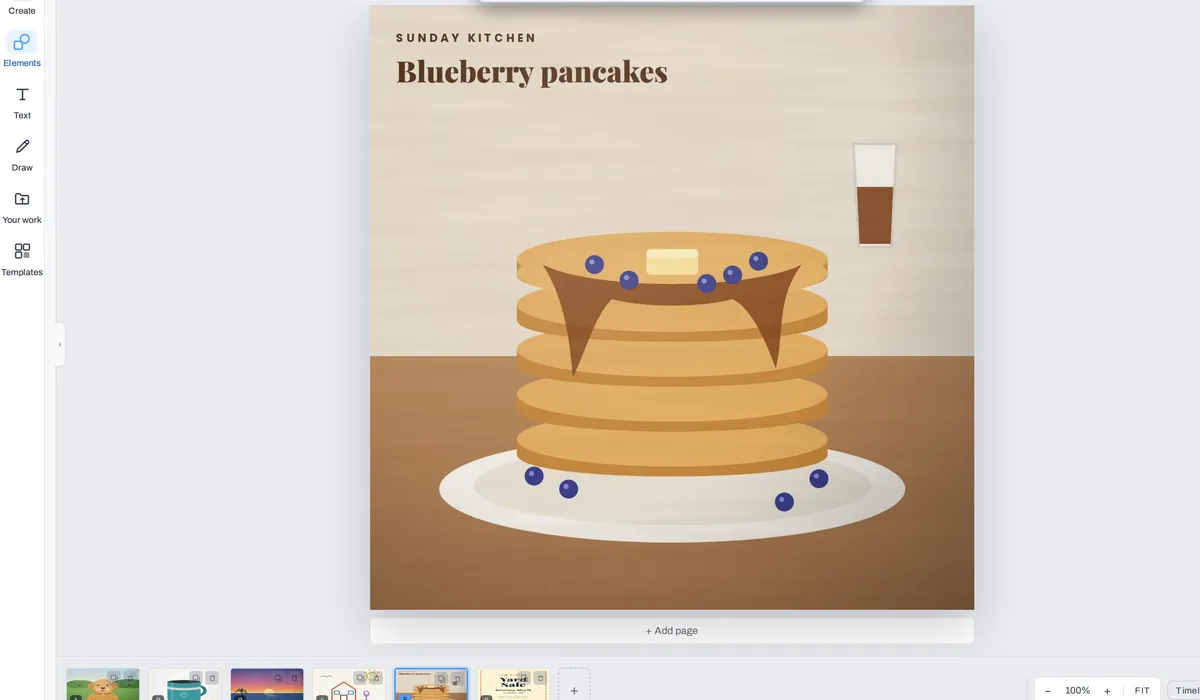Click the 100% zoom level value

(x=1077, y=691)
